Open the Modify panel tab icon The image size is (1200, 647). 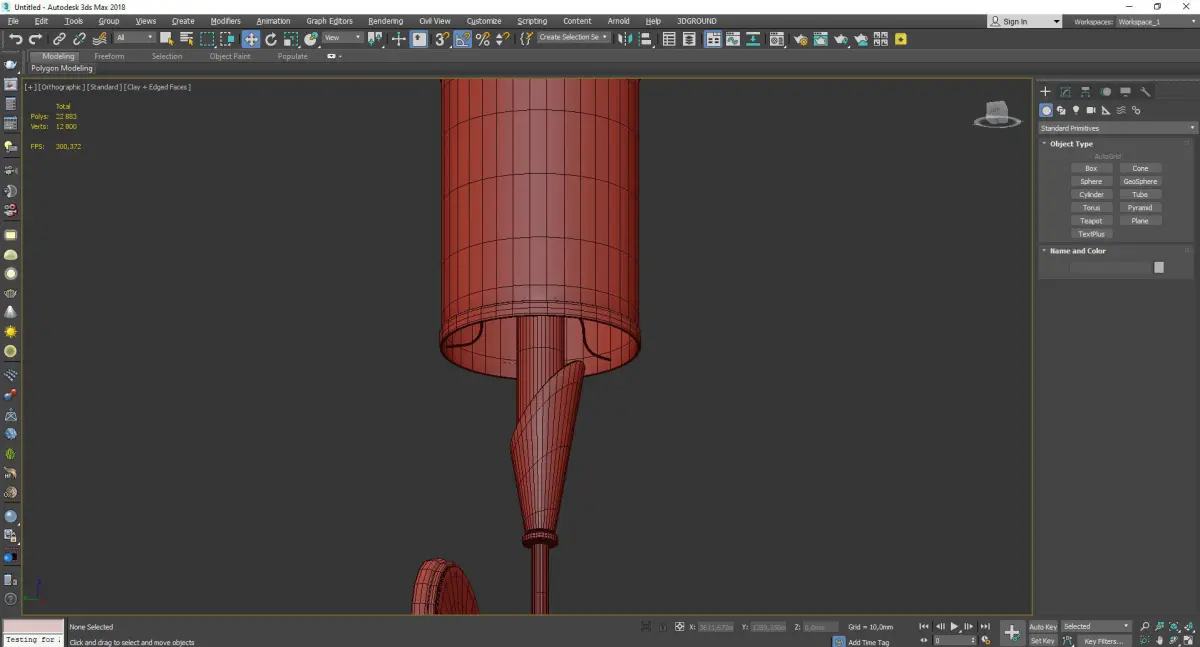pos(1065,92)
